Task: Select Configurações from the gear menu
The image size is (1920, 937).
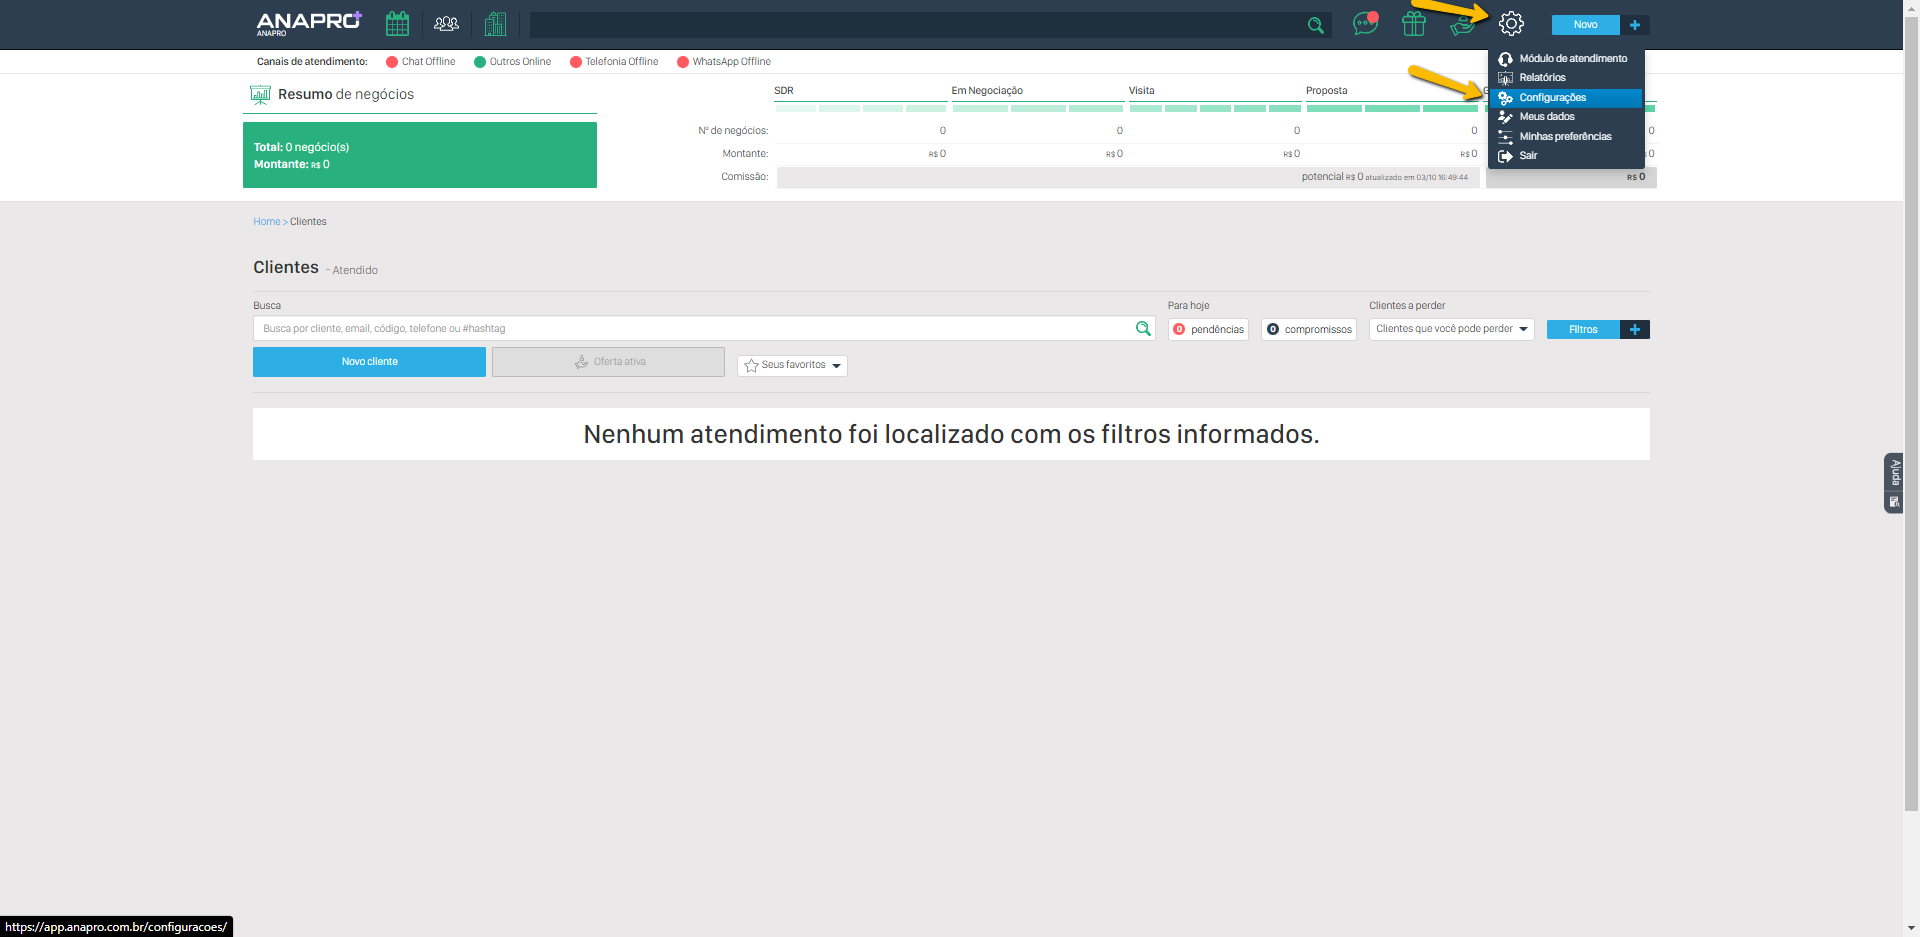Action: coord(1552,98)
